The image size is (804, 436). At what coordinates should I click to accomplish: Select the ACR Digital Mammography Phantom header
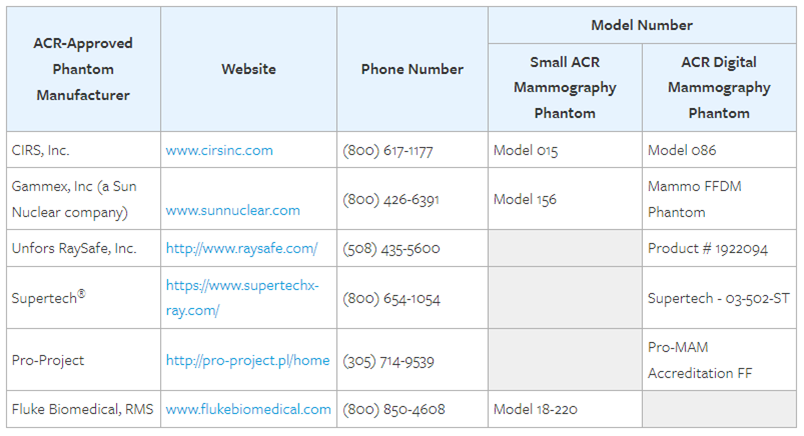[x=718, y=87]
